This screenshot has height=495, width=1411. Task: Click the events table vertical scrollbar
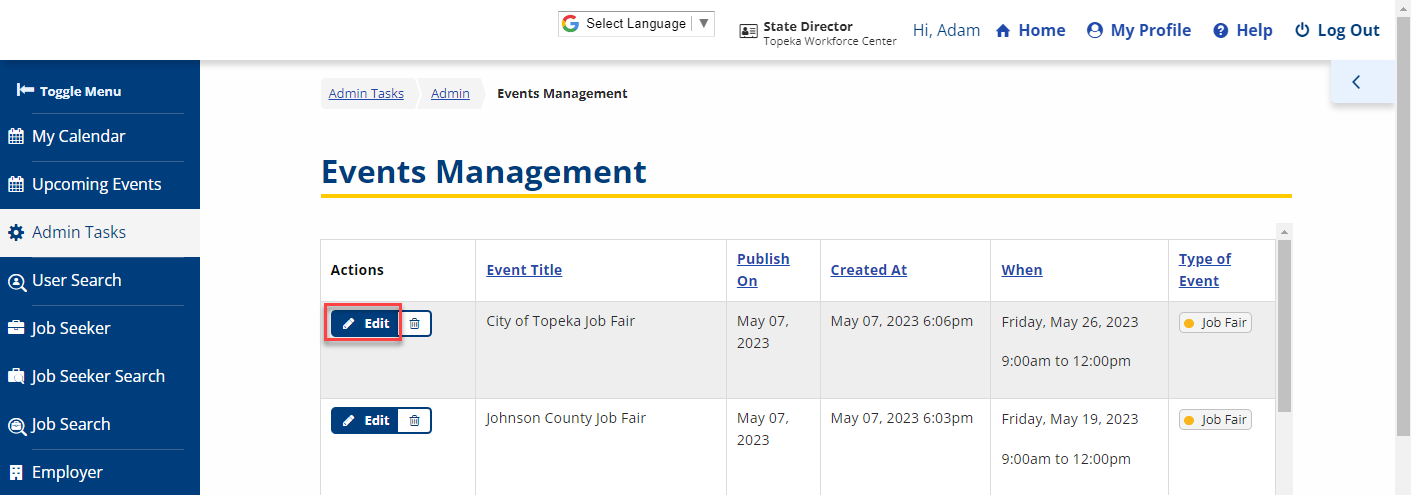[1284, 320]
